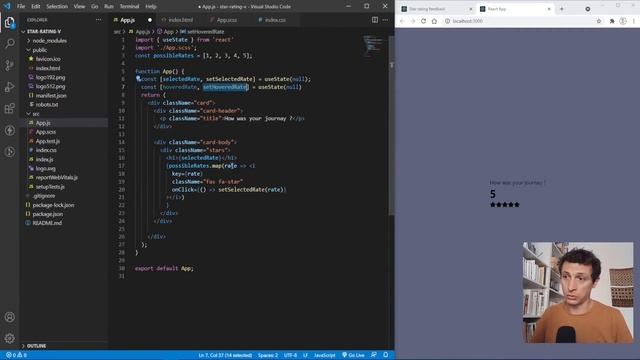Click JavaScript language mode selector
640x360 pixels.
click(x=324, y=355)
